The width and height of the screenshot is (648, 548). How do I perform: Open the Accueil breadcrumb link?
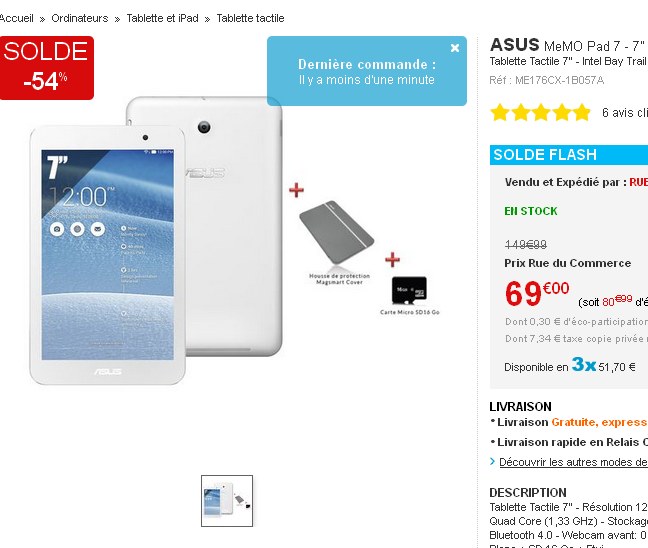point(17,19)
